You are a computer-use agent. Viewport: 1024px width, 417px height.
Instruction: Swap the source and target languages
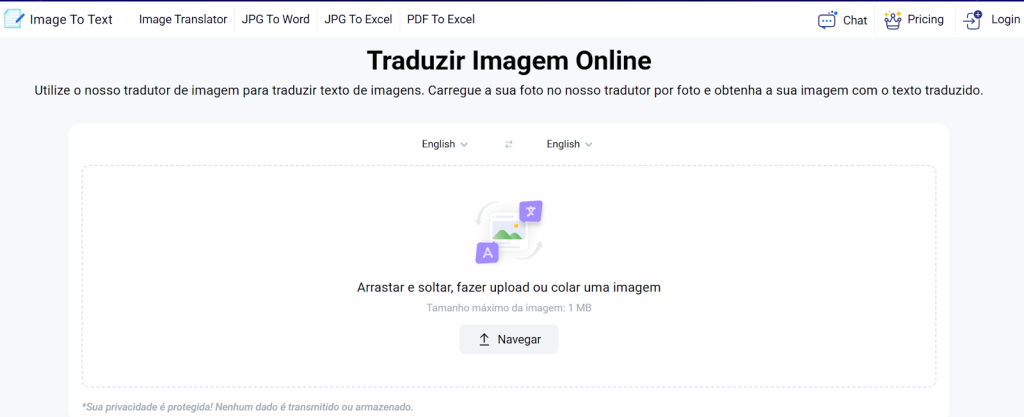[508, 144]
